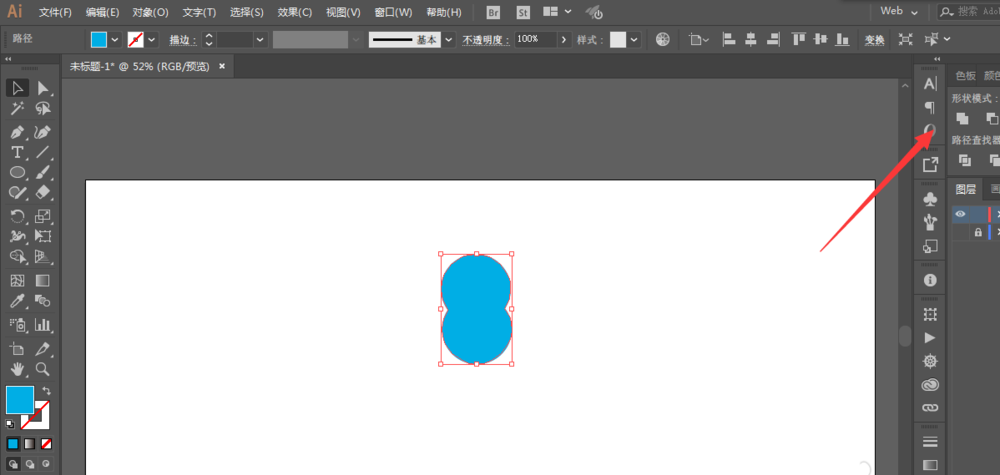Click horizontal align right icon
The width and height of the screenshot is (1000, 475).
tap(774, 40)
